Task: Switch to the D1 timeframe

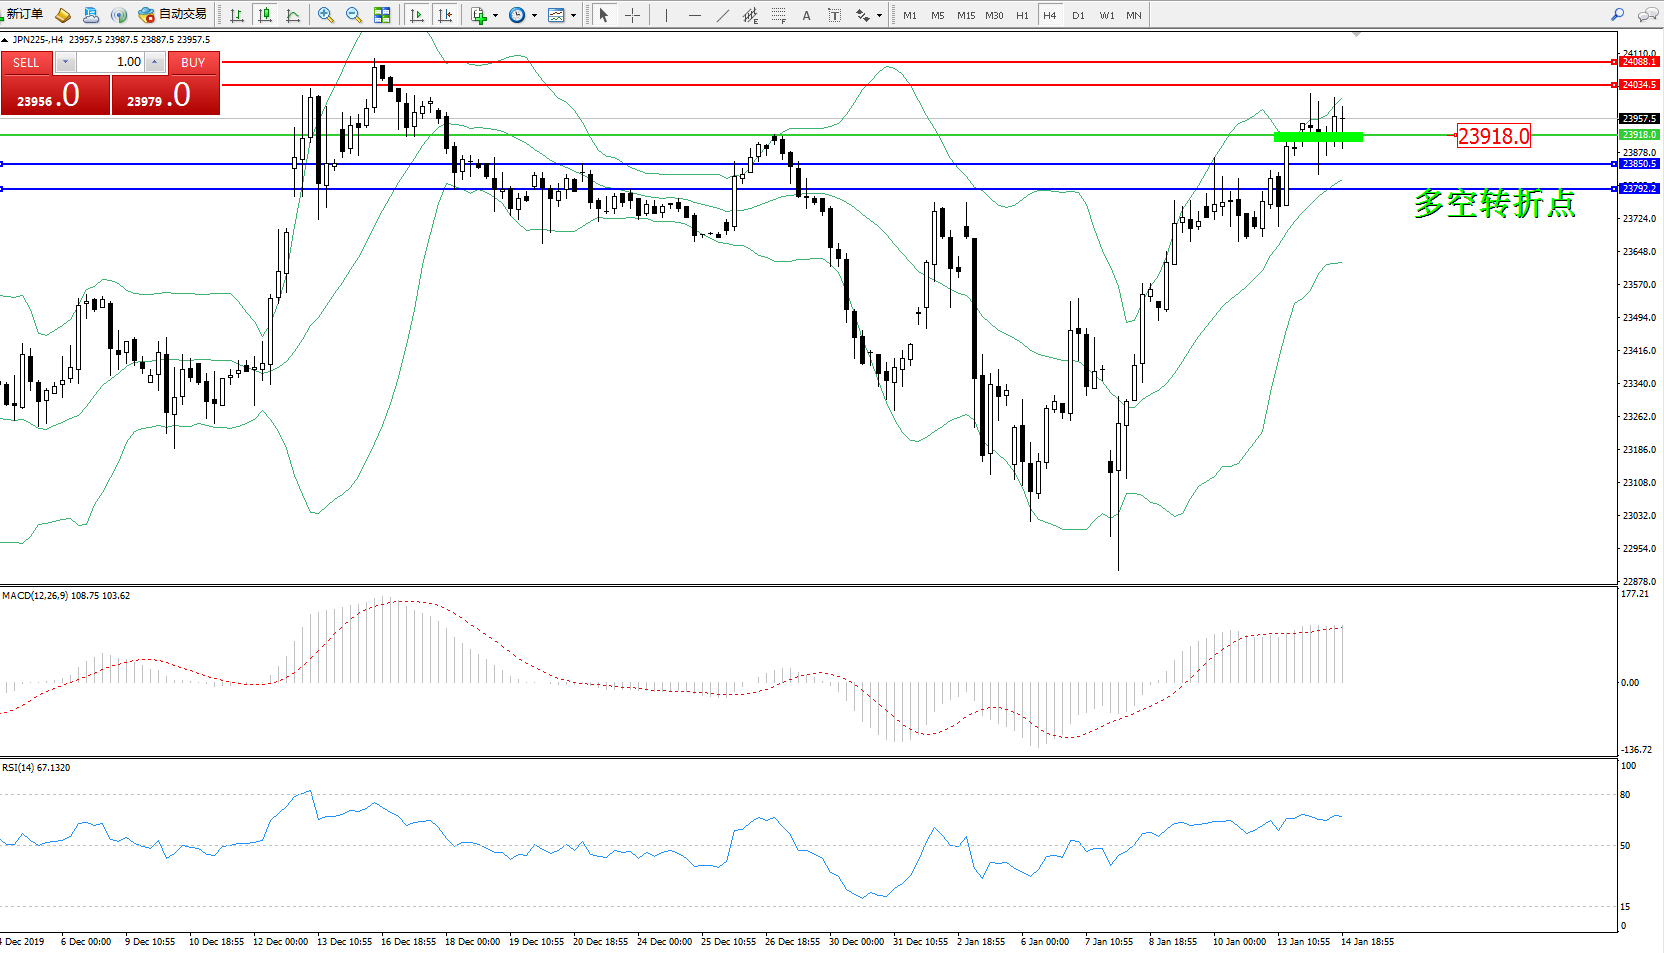Action: [1078, 15]
